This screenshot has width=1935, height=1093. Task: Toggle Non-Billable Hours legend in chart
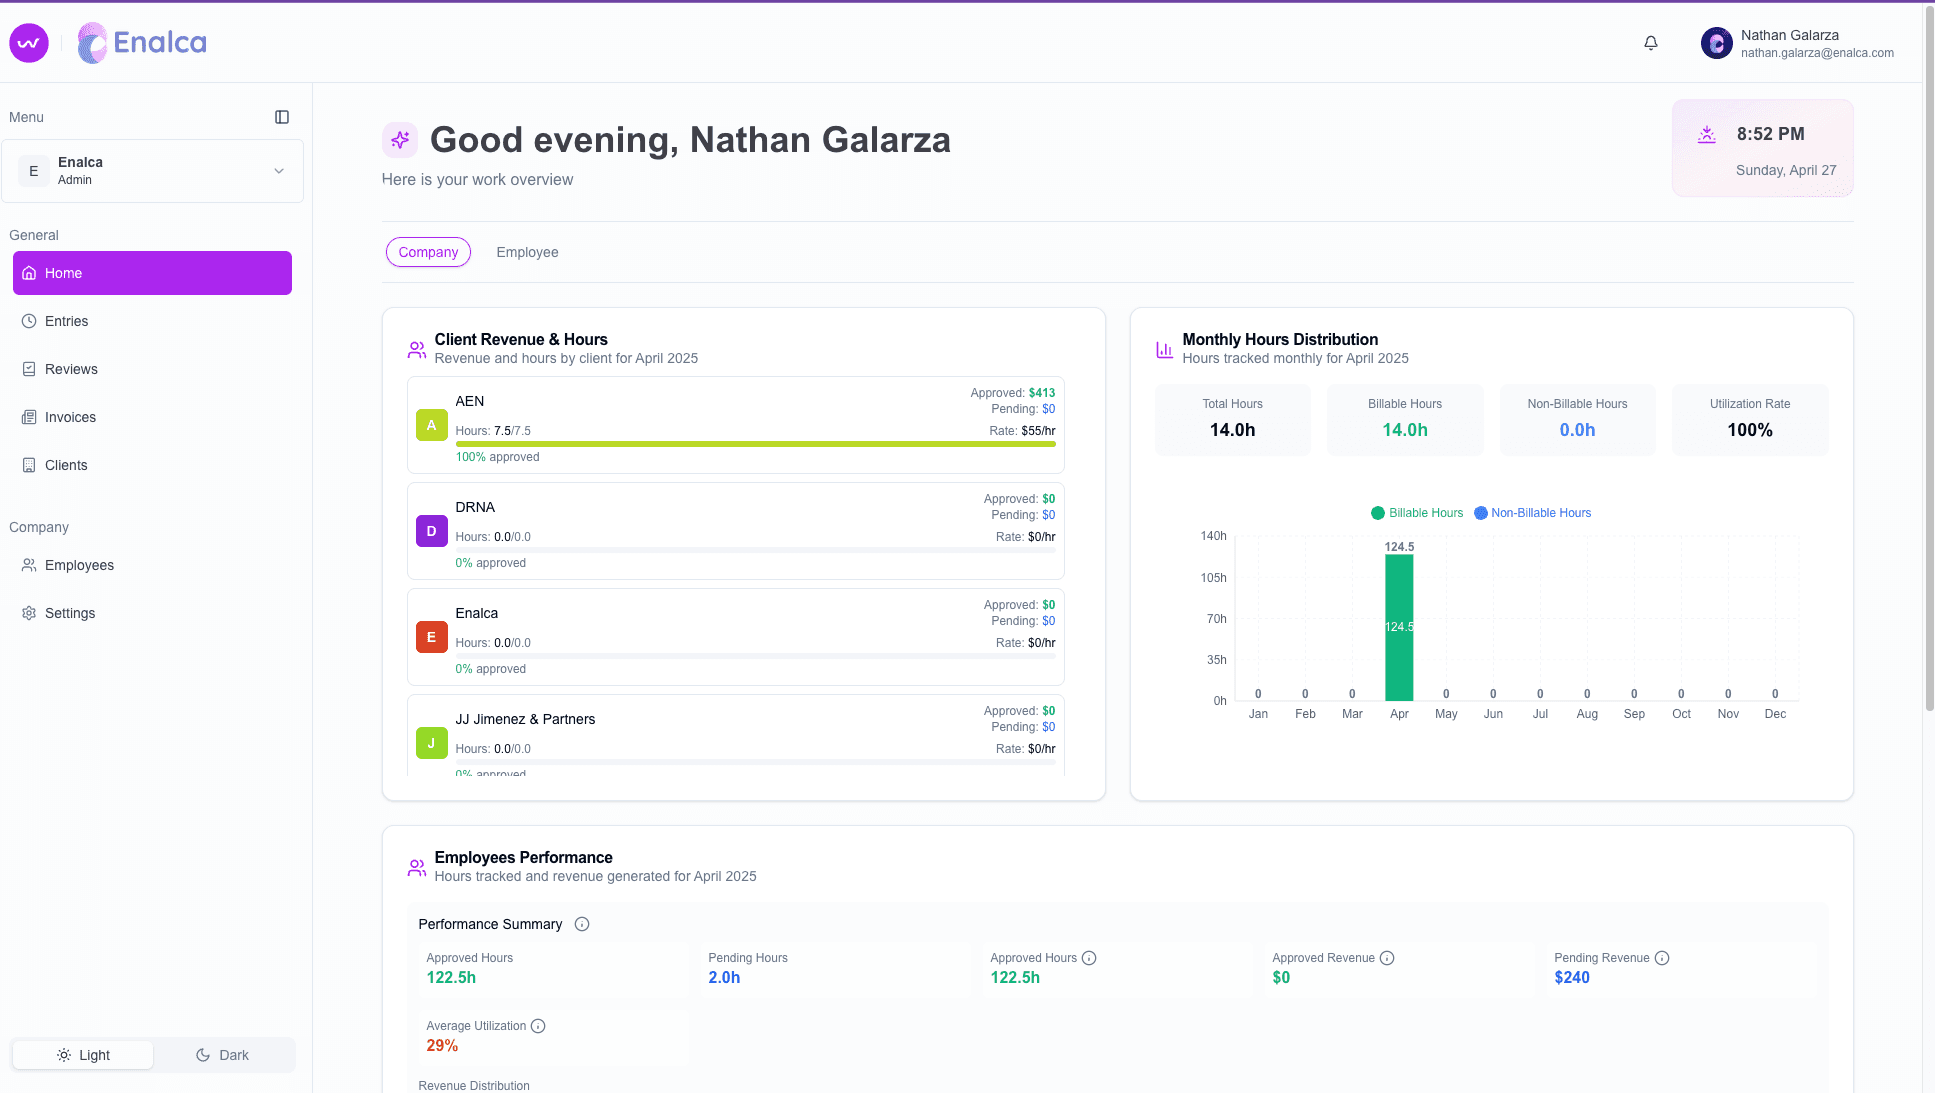coord(1532,513)
